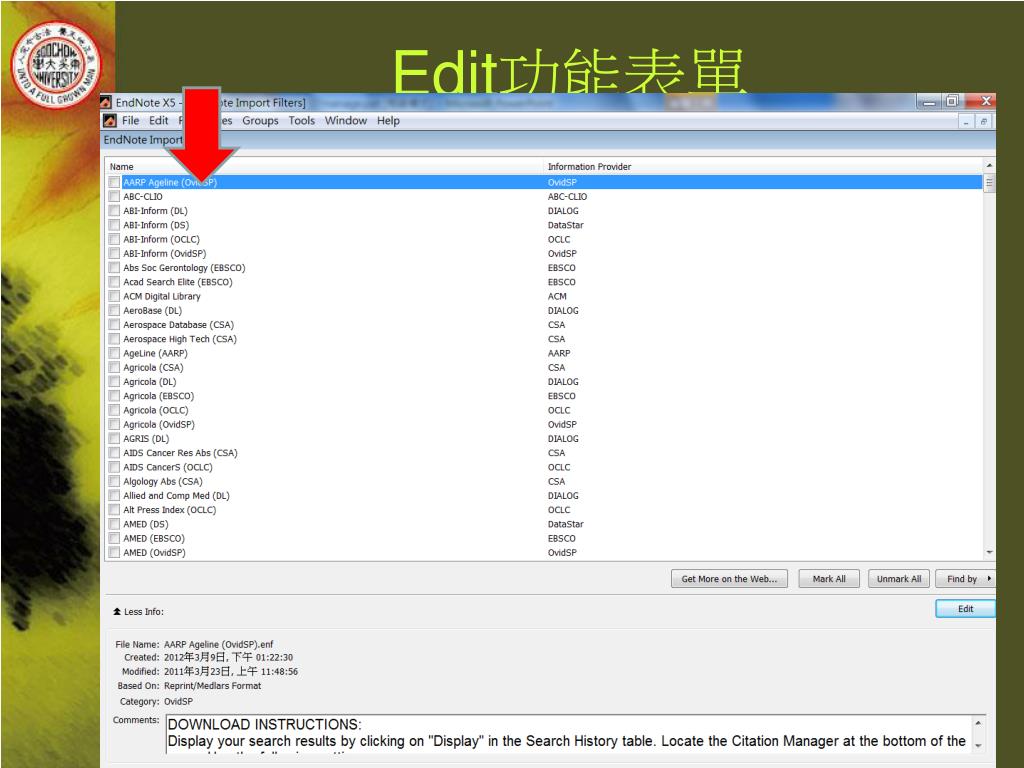Image resolution: width=1024 pixels, height=768 pixels.
Task: Check the AeroBase (DL) checkbox
Action: pyautogui.click(x=114, y=311)
